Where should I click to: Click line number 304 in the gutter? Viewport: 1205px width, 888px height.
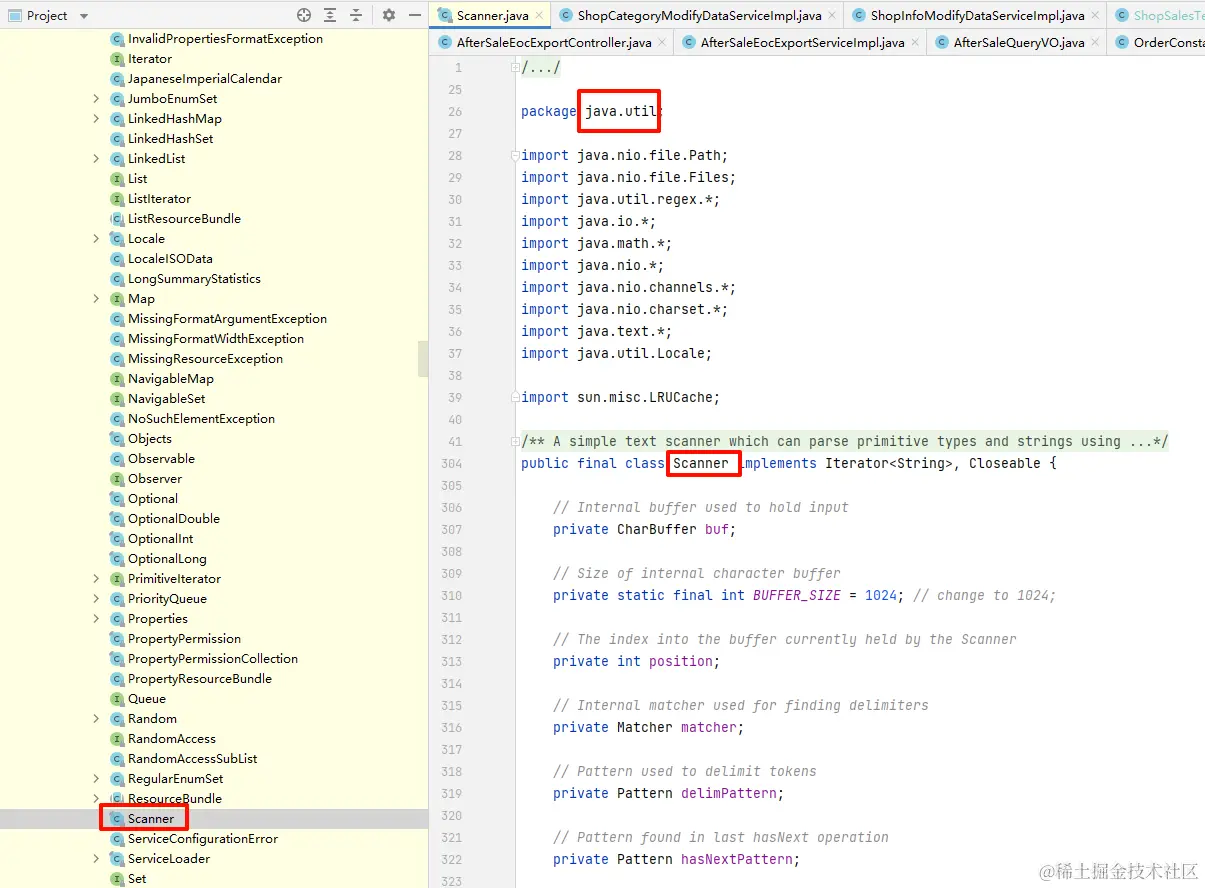[x=451, y=463]
